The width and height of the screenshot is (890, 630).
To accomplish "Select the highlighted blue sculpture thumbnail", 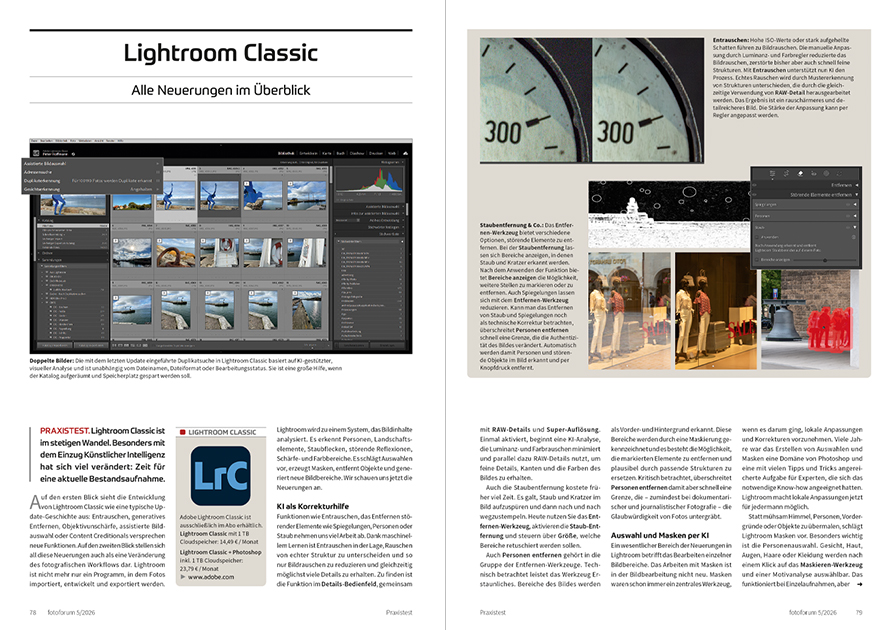I will click(175, 196).
